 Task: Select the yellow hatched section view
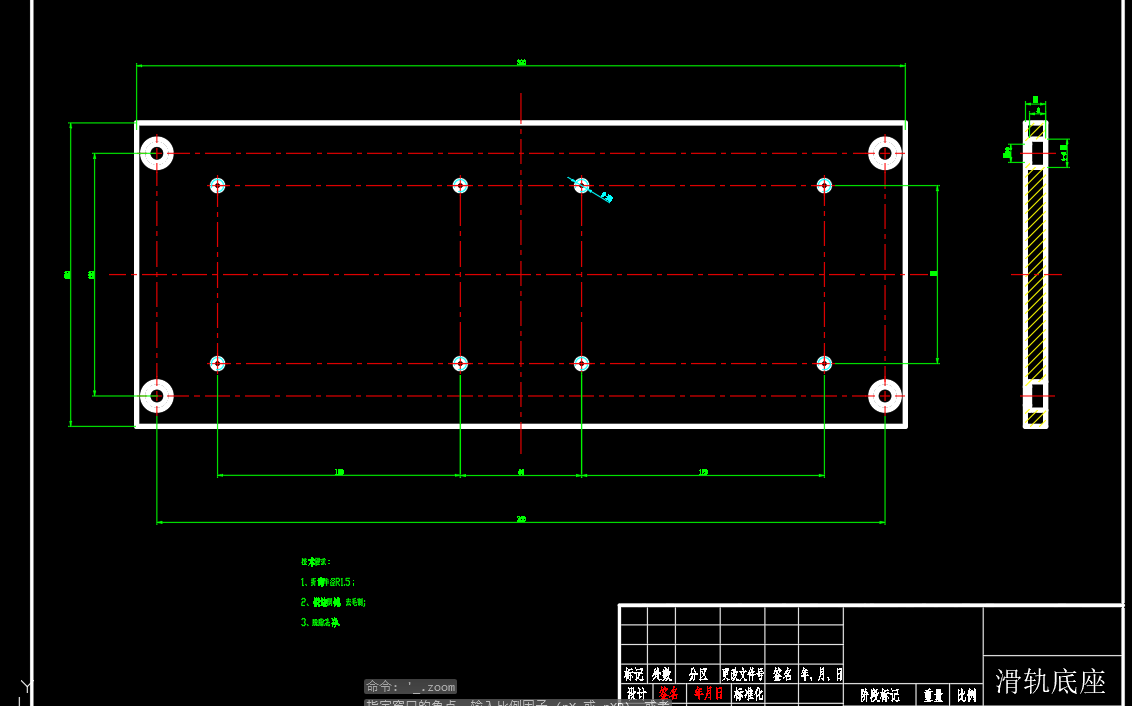(x=1036, y=274)
